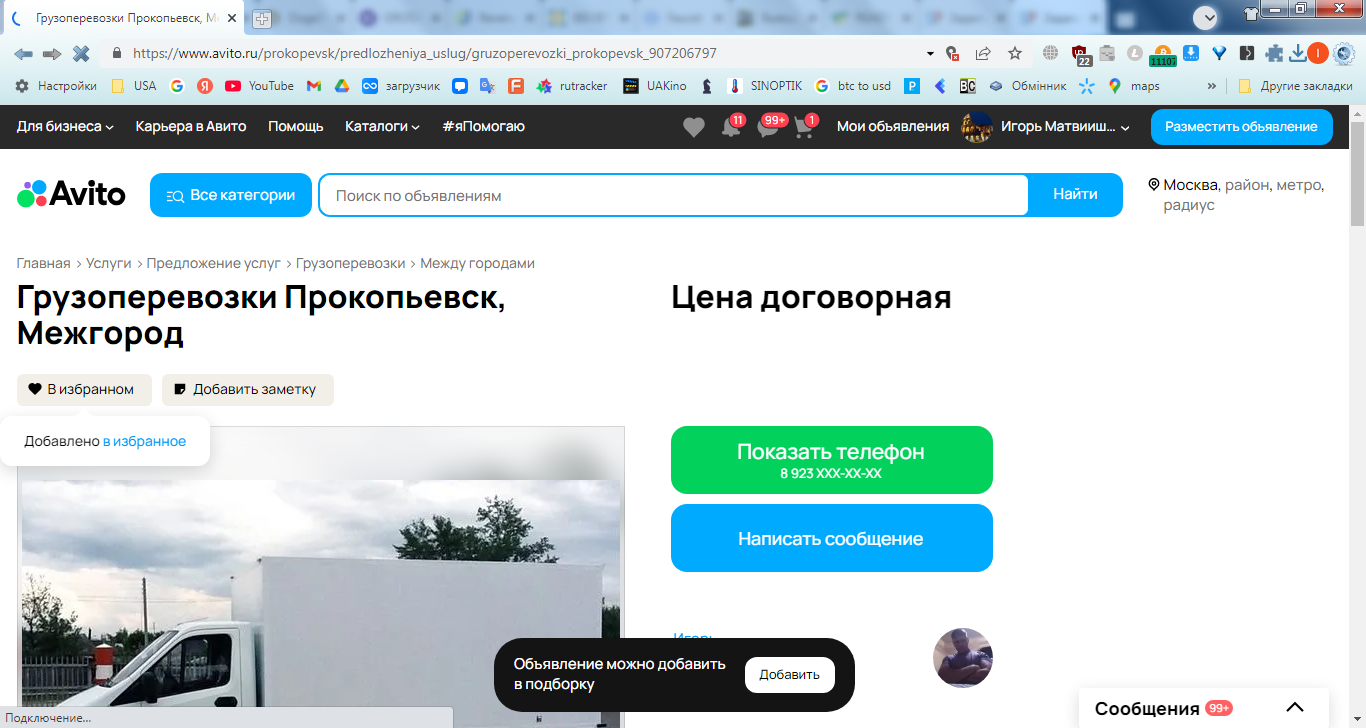This screenshot has height=728, width=1366.
Task: Click Добавить заметку button
Action: [248, 390]
